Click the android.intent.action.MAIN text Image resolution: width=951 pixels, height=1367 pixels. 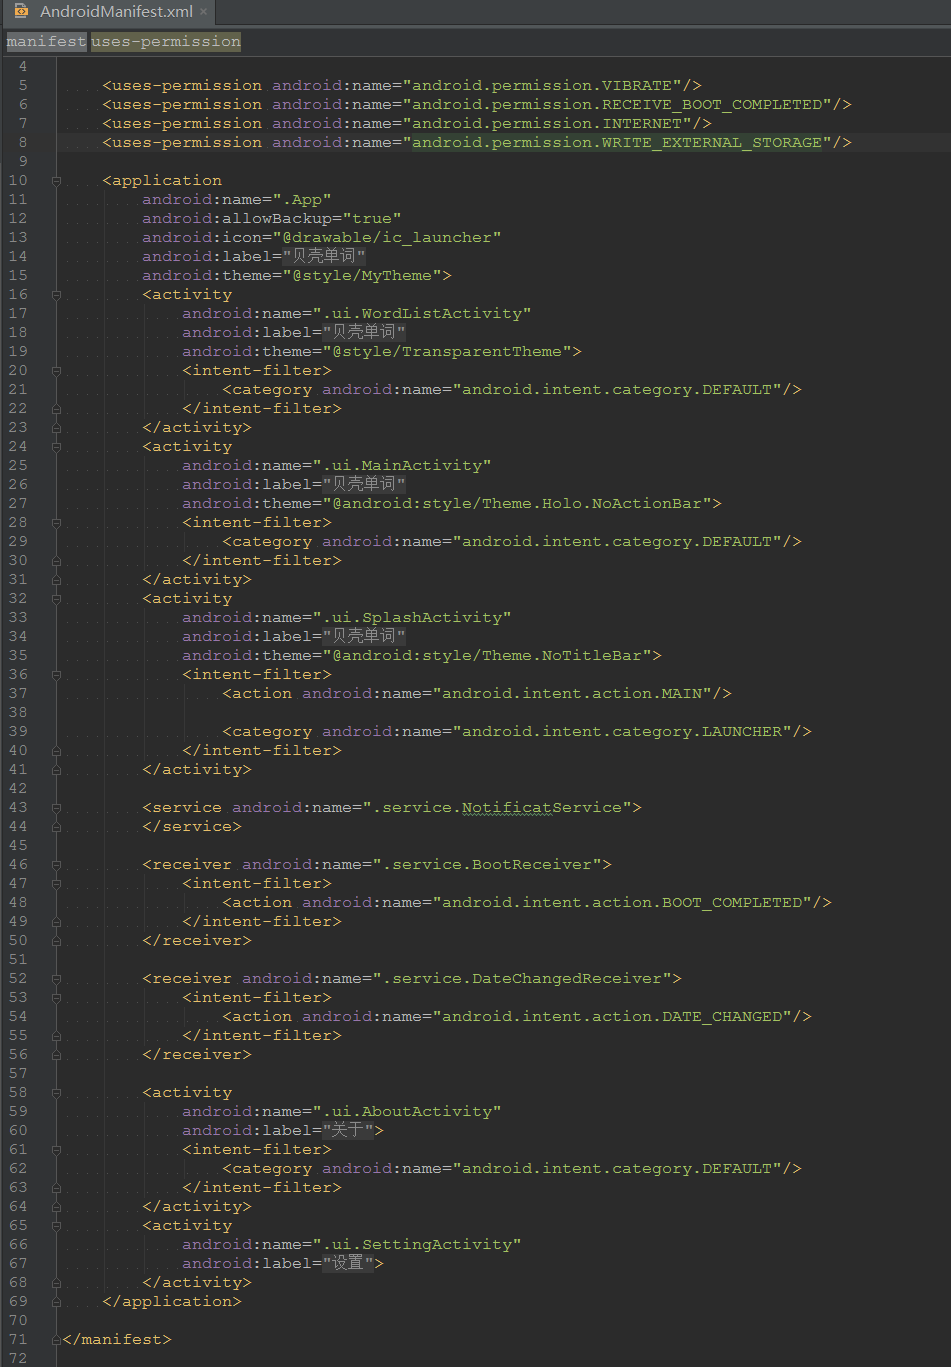(572, 694)
